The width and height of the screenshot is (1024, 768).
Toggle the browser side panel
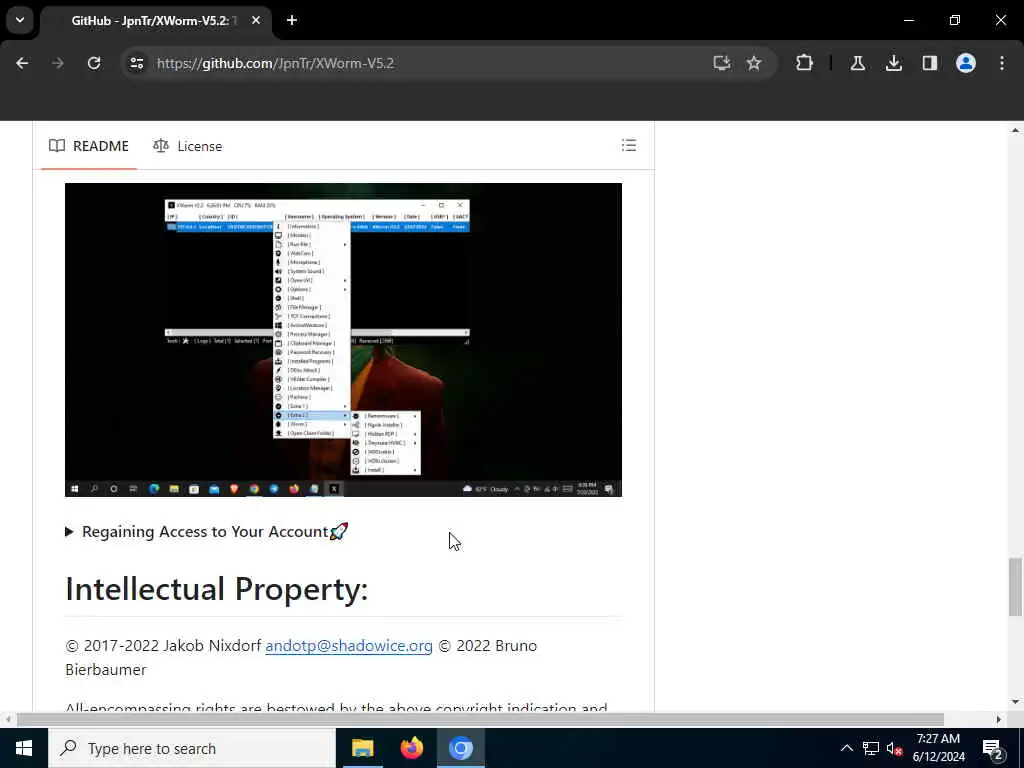(930, 63)
